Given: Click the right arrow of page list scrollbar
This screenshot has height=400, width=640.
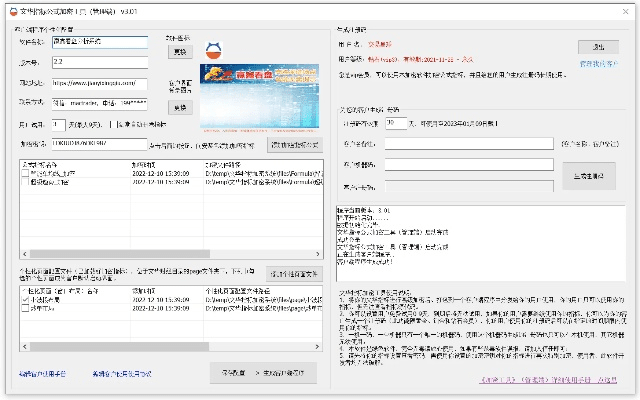Looking at the screenshot, I should 317,347.
